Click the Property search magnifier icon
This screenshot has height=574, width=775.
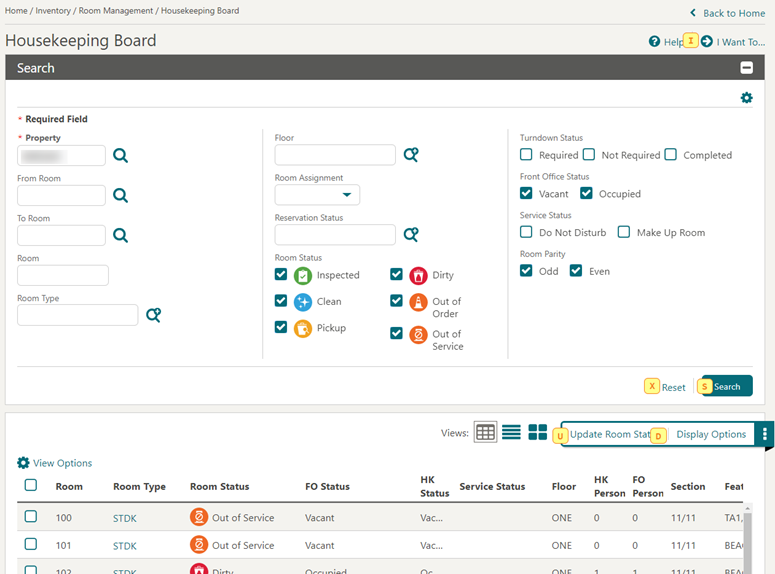120,156
